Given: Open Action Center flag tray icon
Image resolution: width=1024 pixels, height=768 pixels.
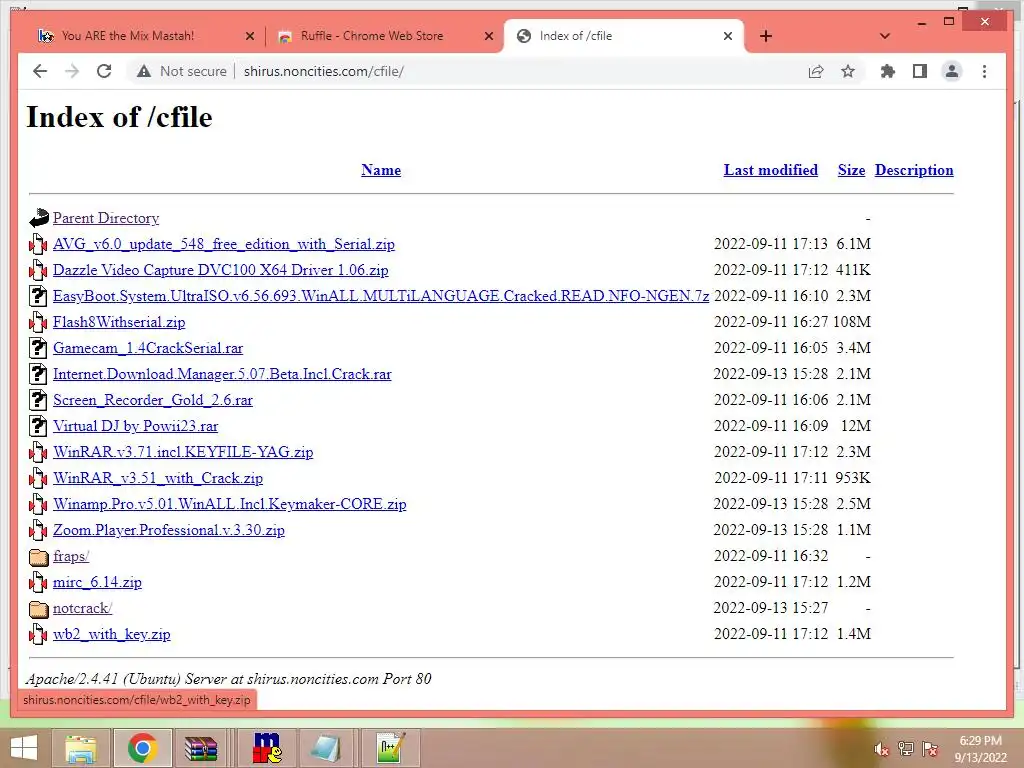Looking at the screenshot, I should pos(929,748).
